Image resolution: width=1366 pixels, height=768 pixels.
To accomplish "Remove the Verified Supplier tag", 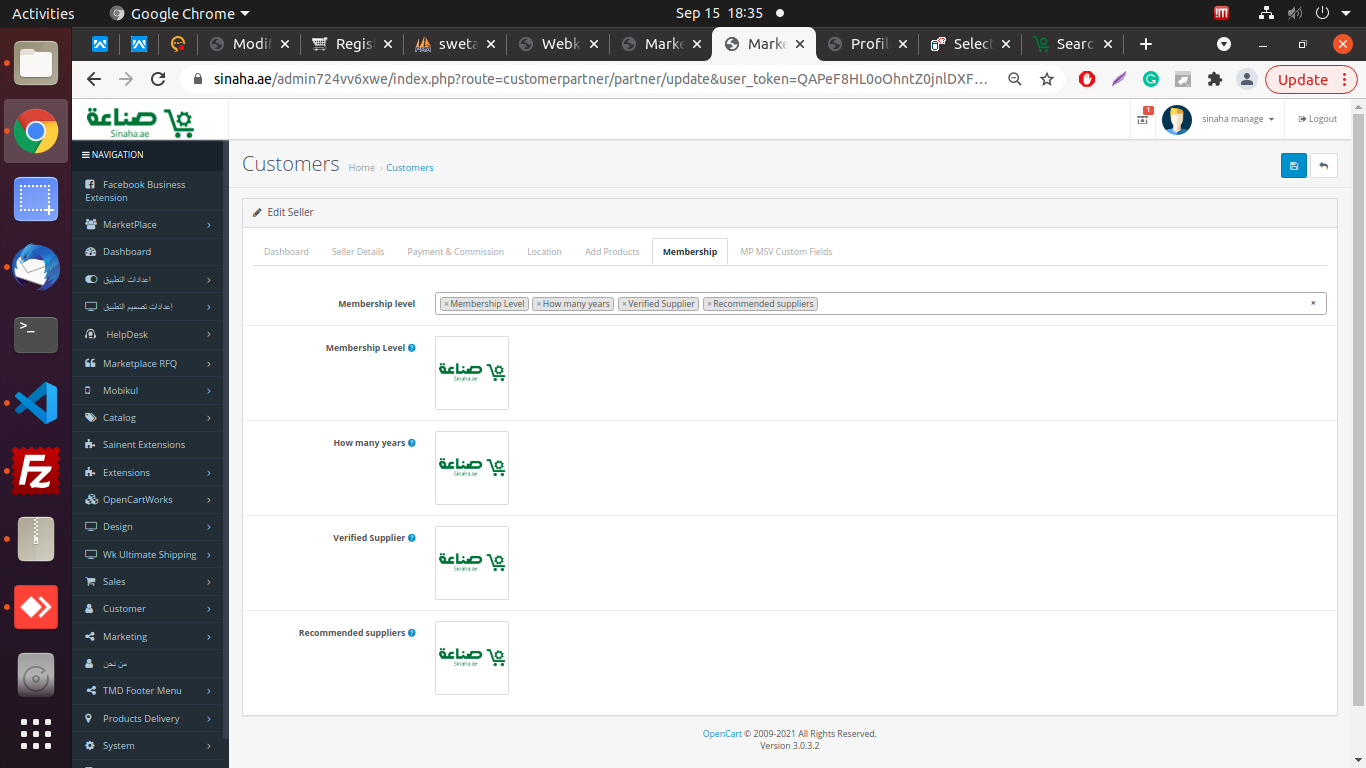I will pyautogui.click(x=624, y=304).
